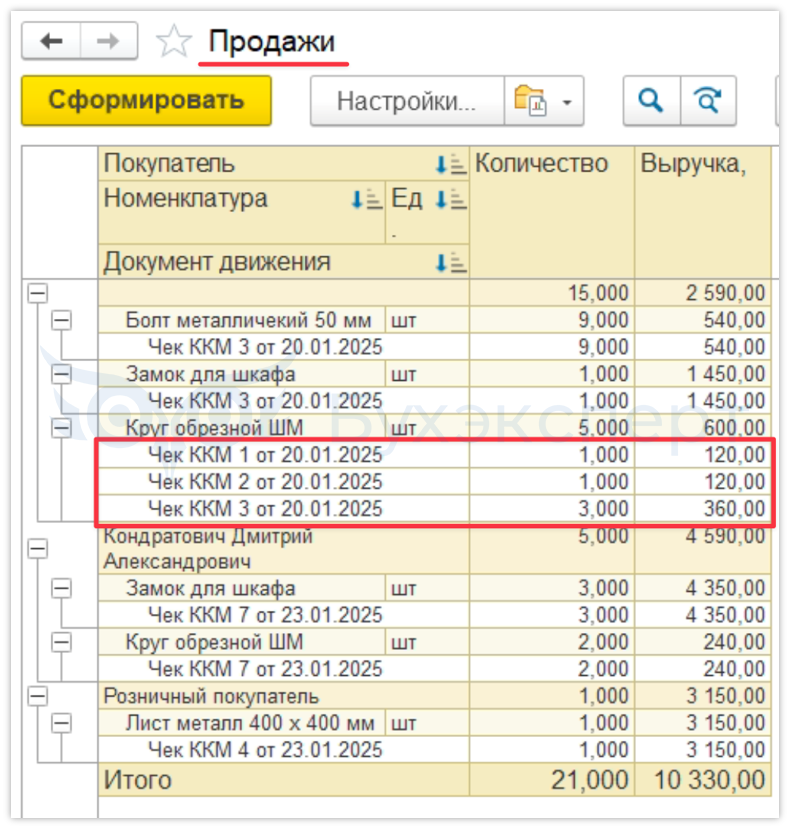Click the Продажи report title

(x=272, y=41)
